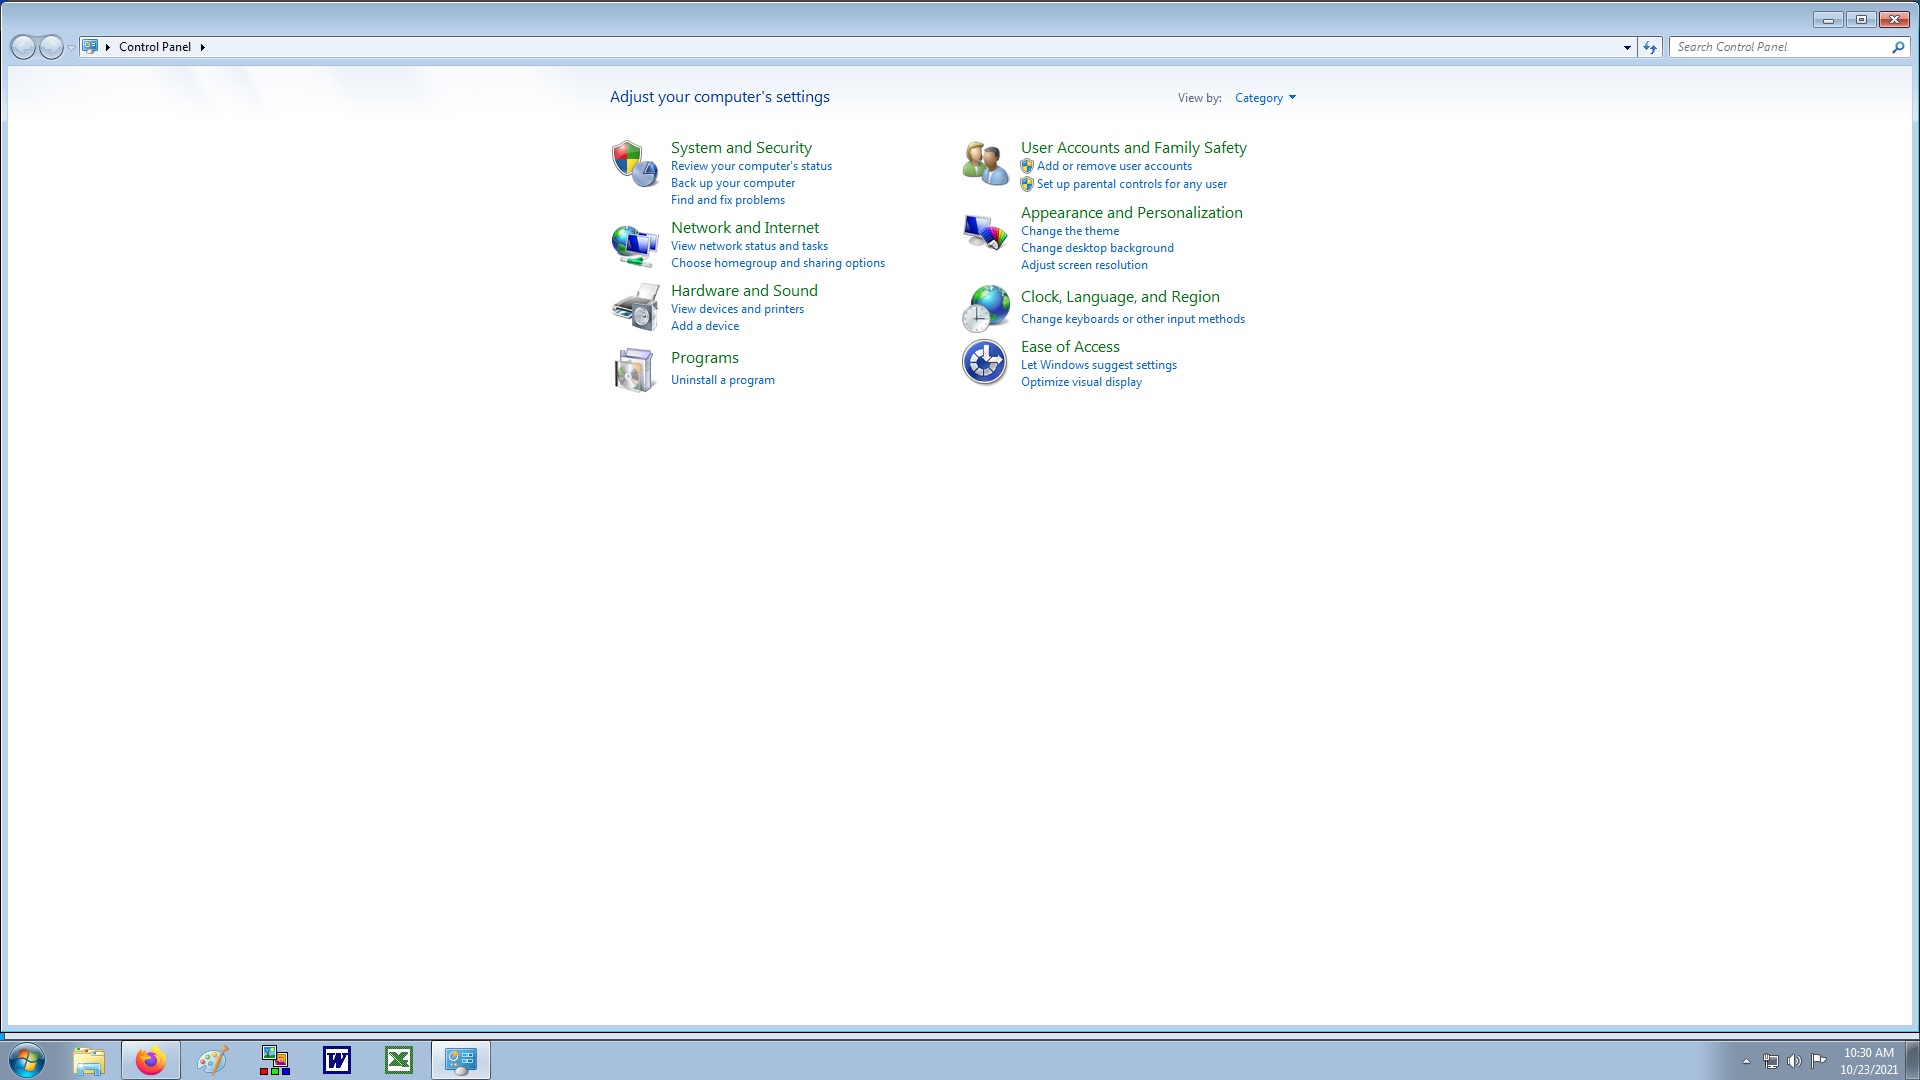Open the Hardware and Sound printer icon

coord(635,307)
